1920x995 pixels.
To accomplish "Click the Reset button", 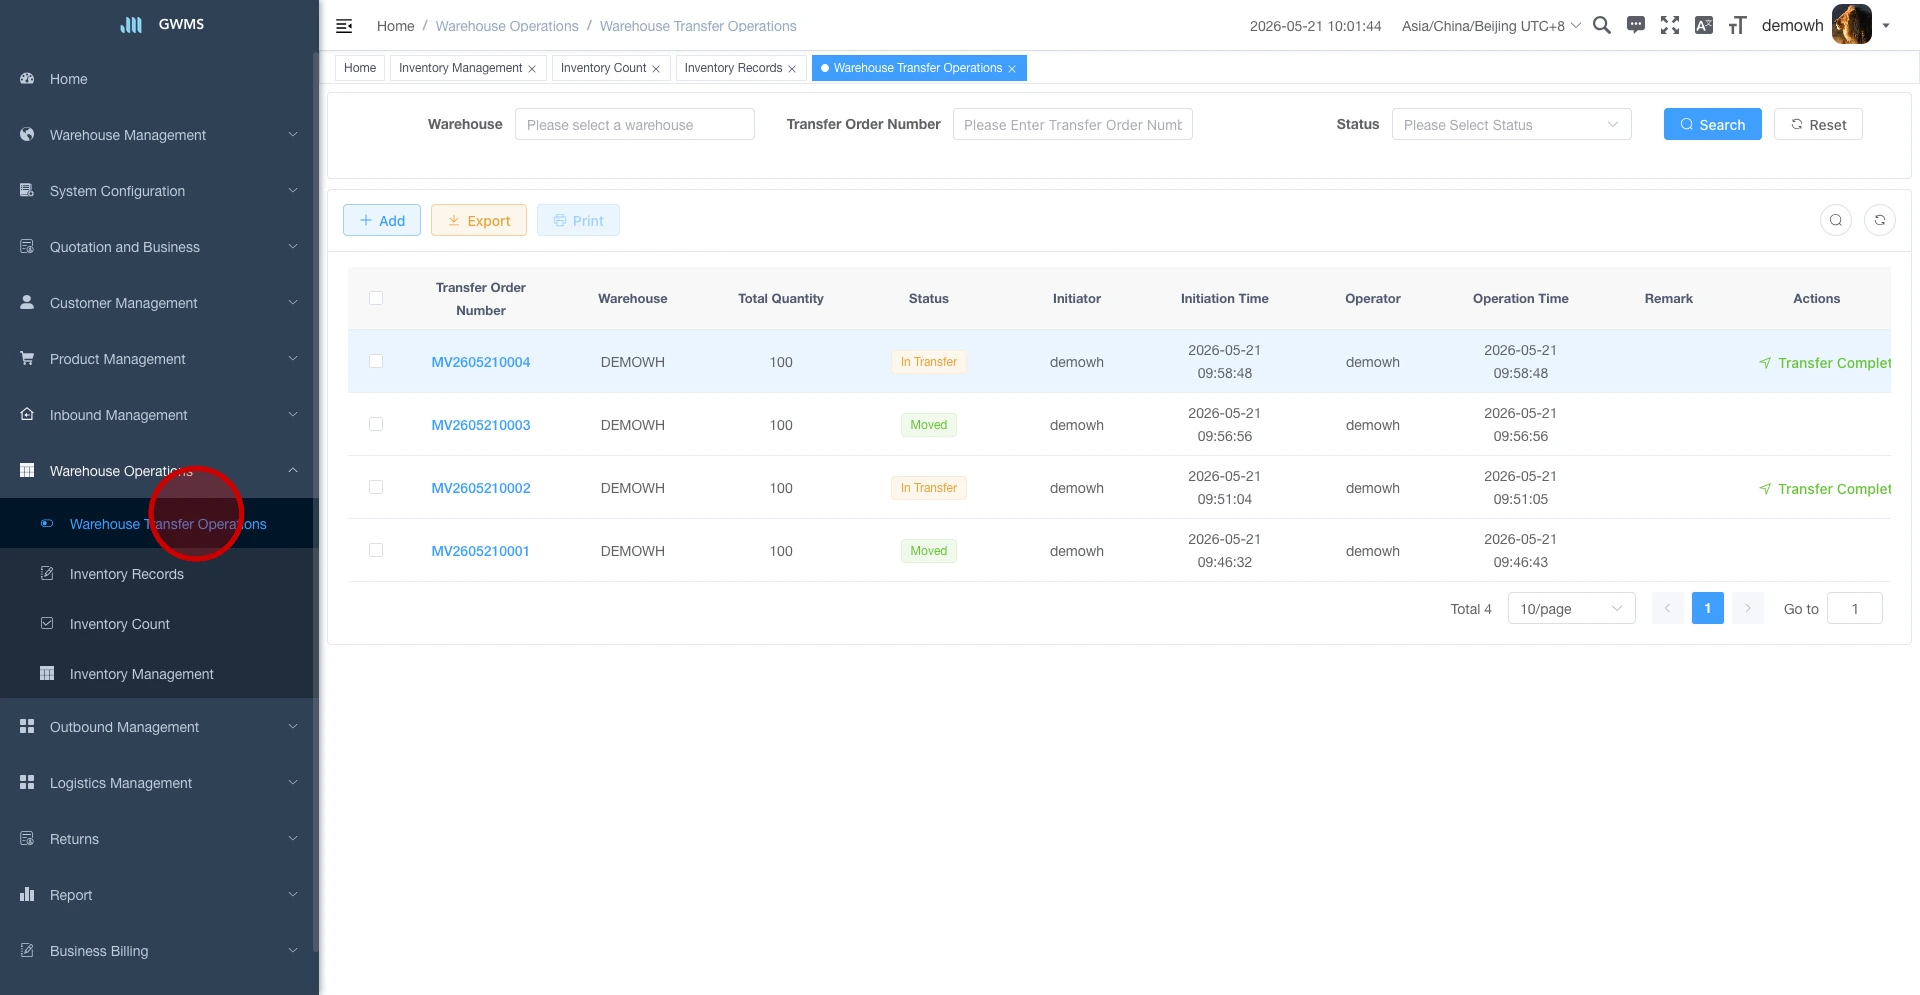I will point(1818,124).
